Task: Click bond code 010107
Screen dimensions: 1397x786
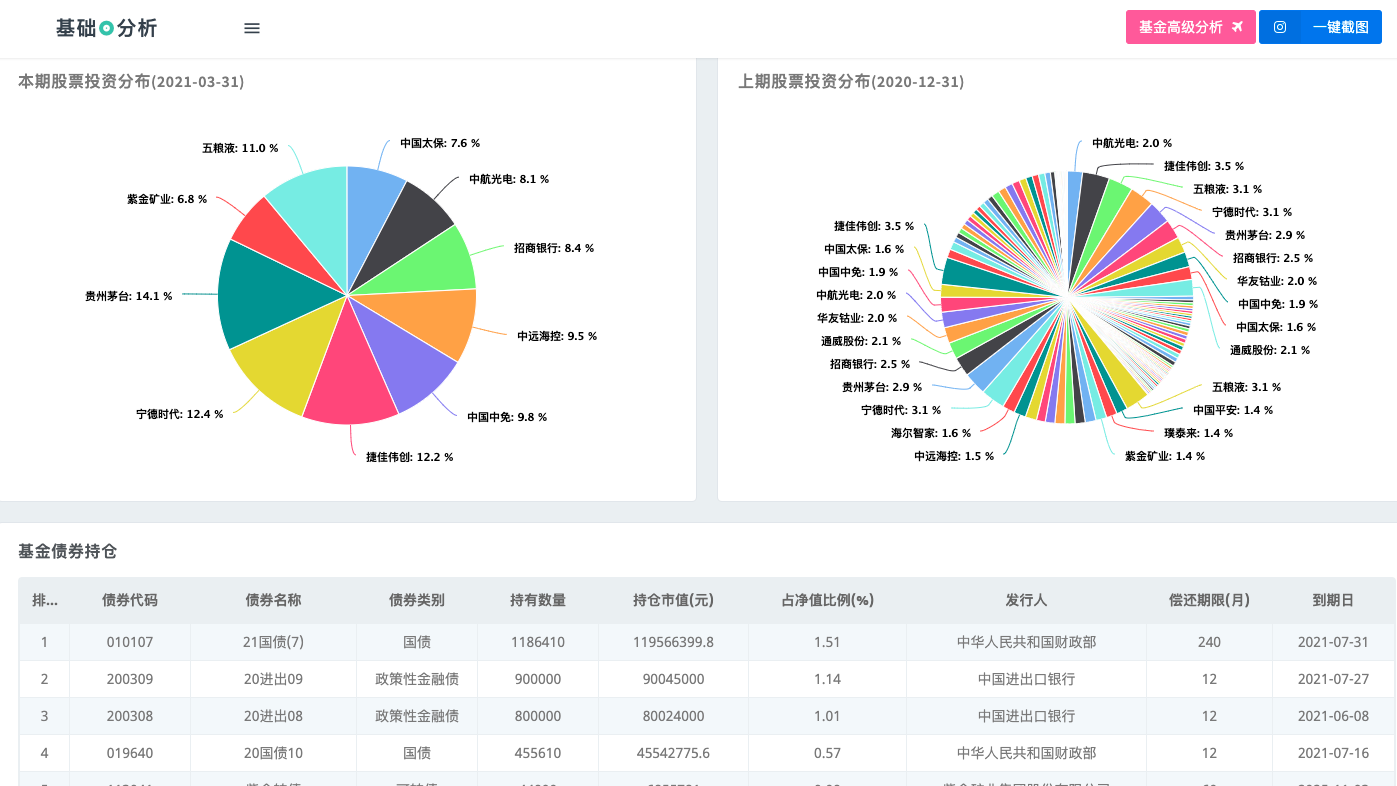Action: click(x=130, y=642)
